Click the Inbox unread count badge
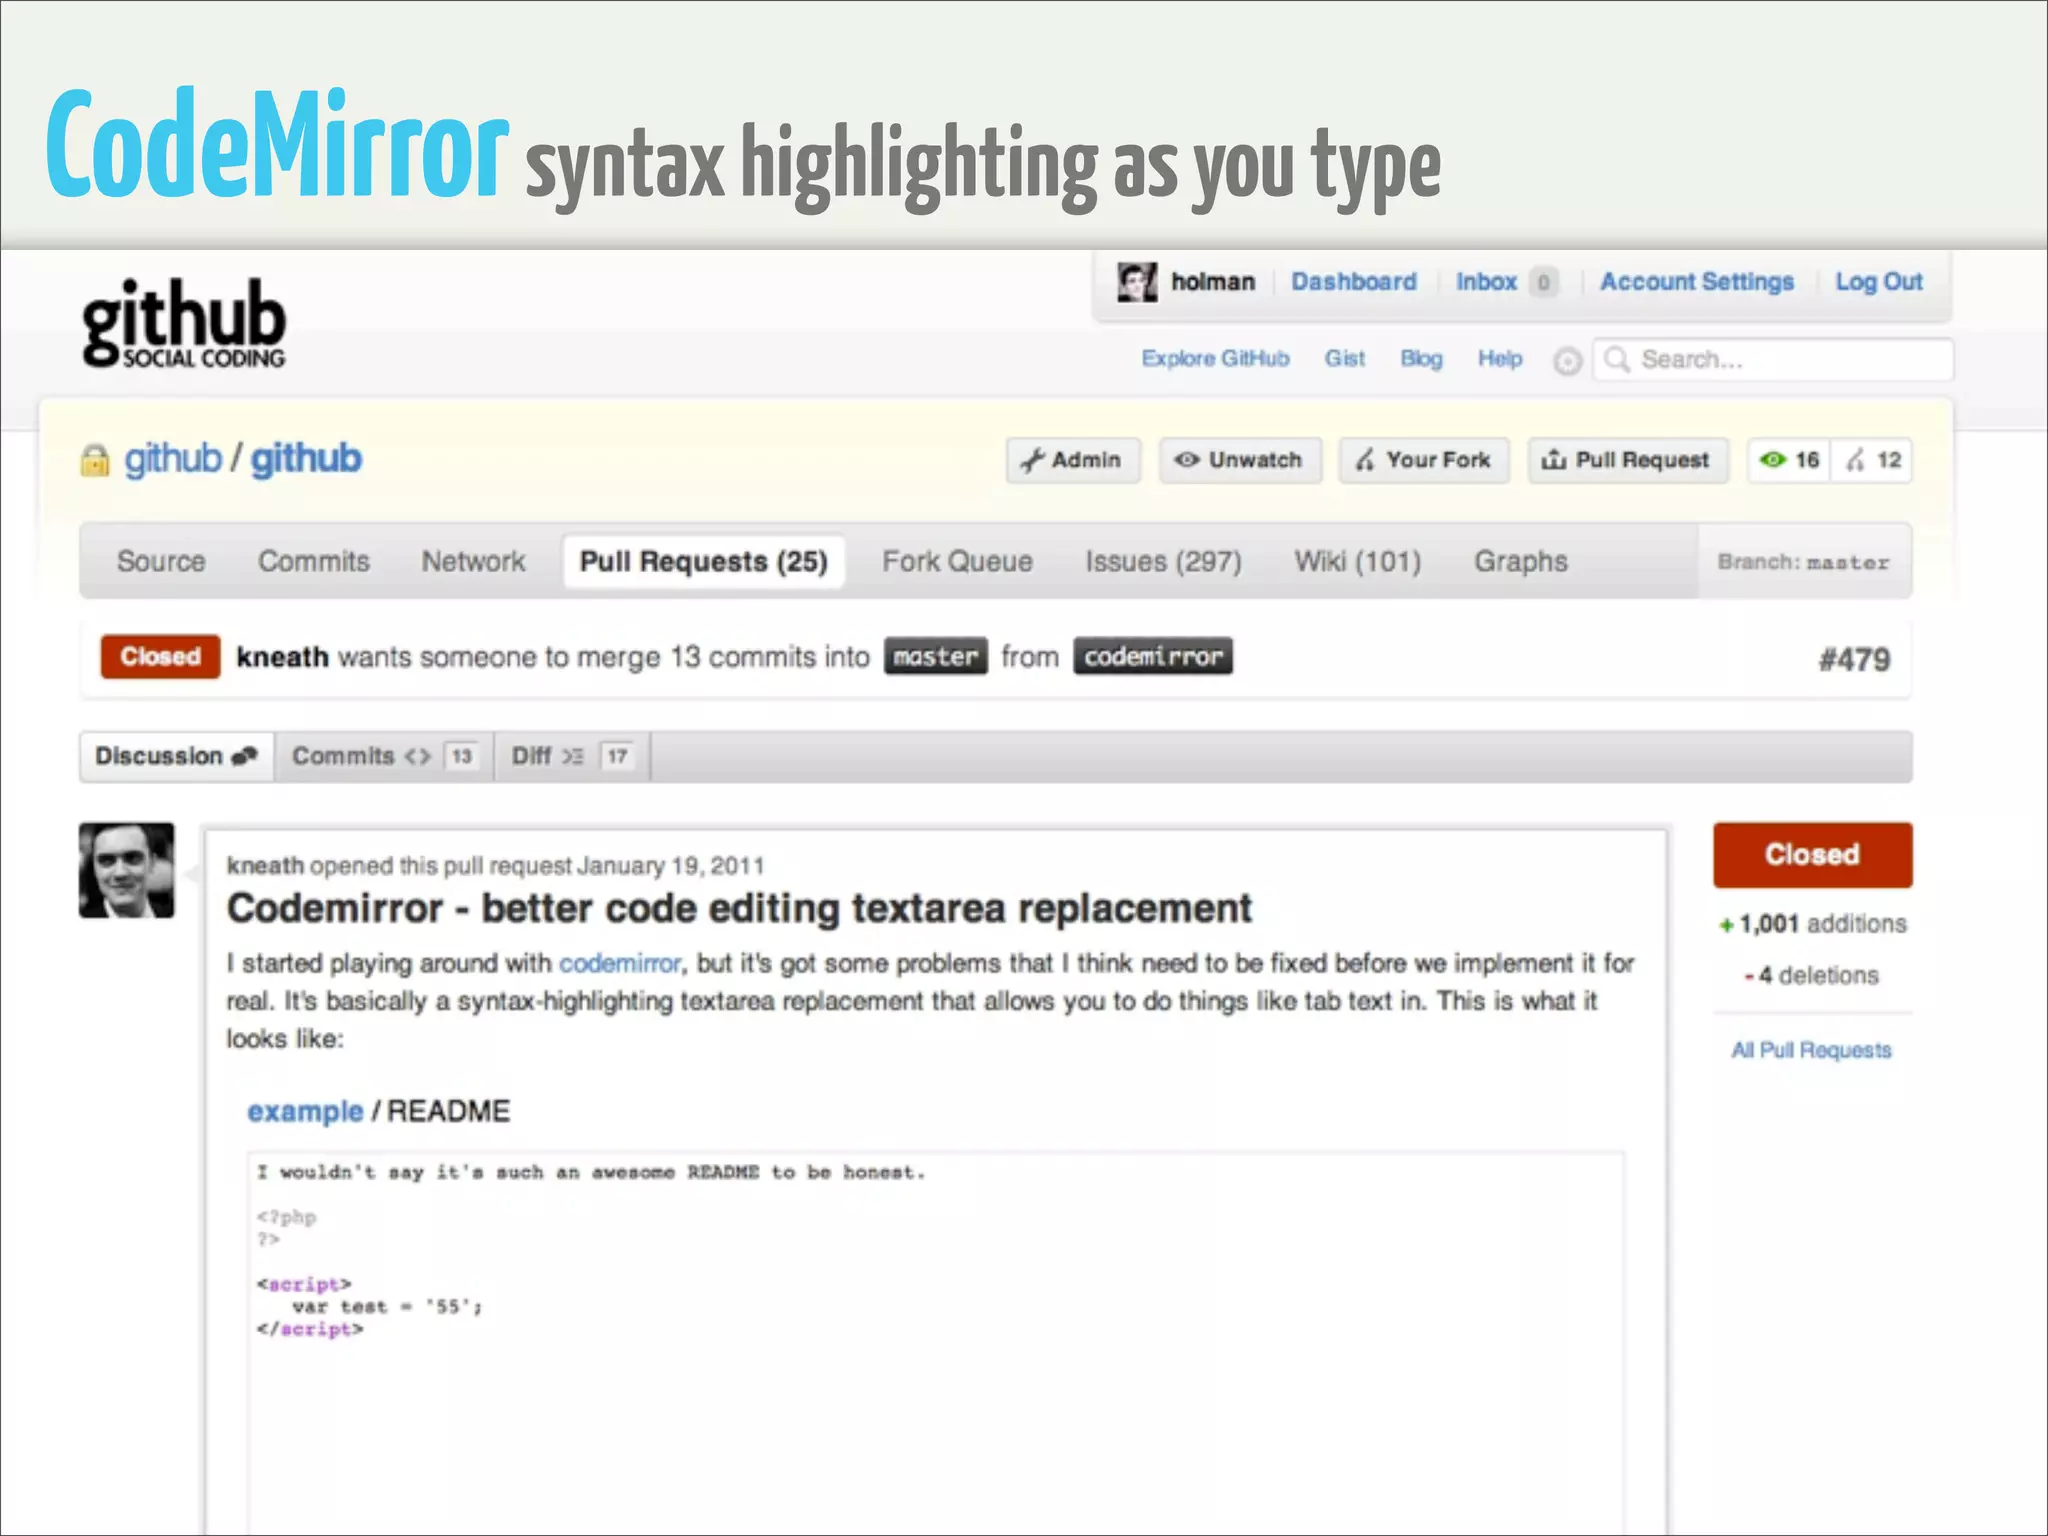 (x=1543, y=283)
